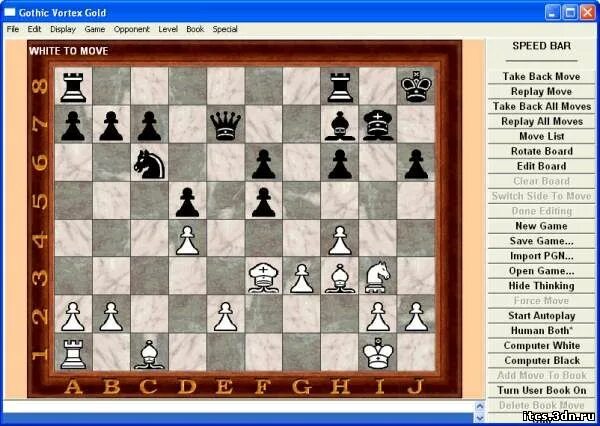The image size is (600, 426).
Task: Click the black chancellor piece on I7
Action: pyautogui.click(x=378, y=125)
